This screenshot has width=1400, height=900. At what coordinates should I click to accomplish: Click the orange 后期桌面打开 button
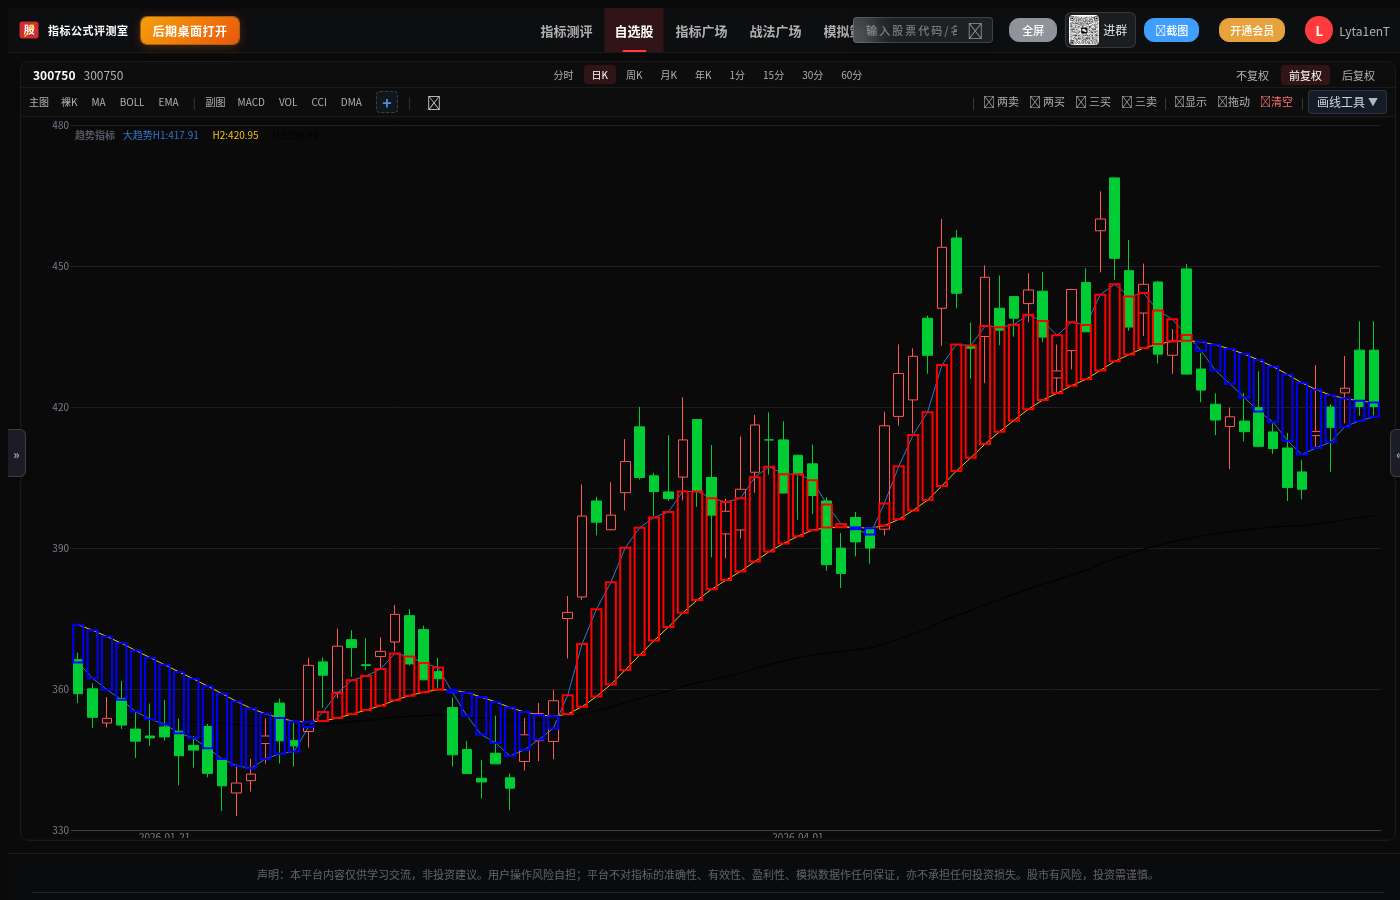pos(190,31)
